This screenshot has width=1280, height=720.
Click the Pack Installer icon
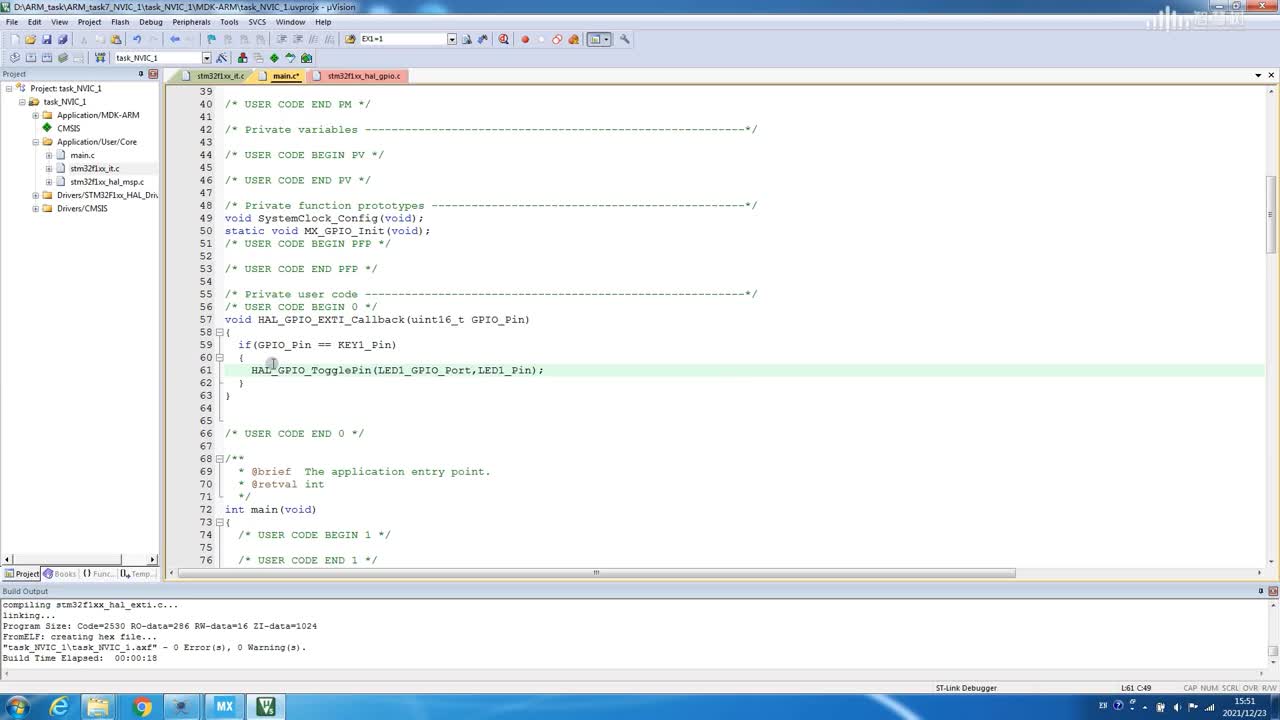pos(306,58)
